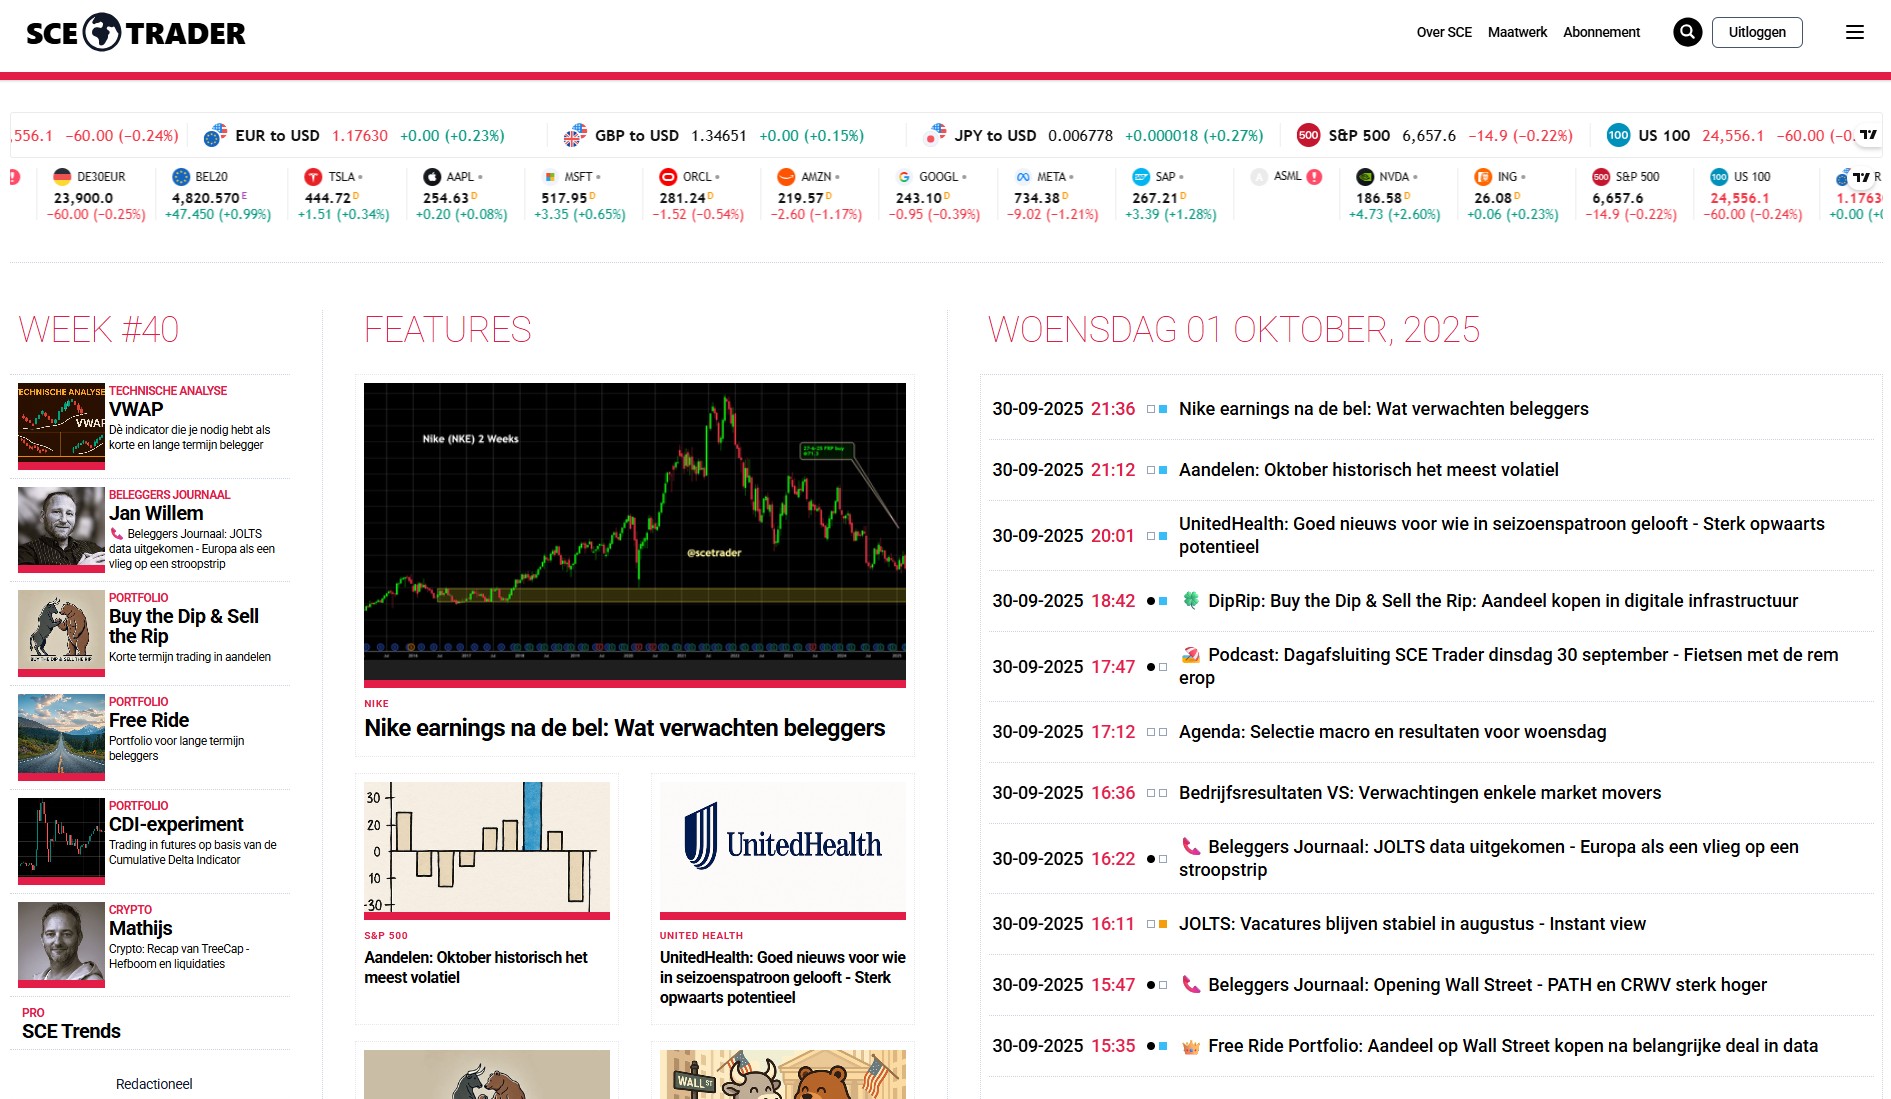Viewport: 1891px width, 1099px height.
Task: Click the ORCL Oracle logo
Action: coord(668,177)
